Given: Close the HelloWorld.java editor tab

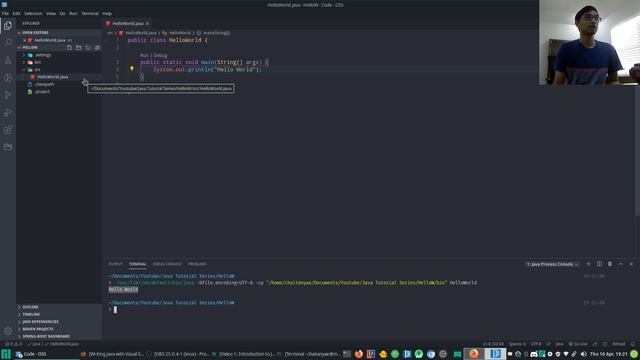Looking at the screenshot, I should (x=147, y=24).
